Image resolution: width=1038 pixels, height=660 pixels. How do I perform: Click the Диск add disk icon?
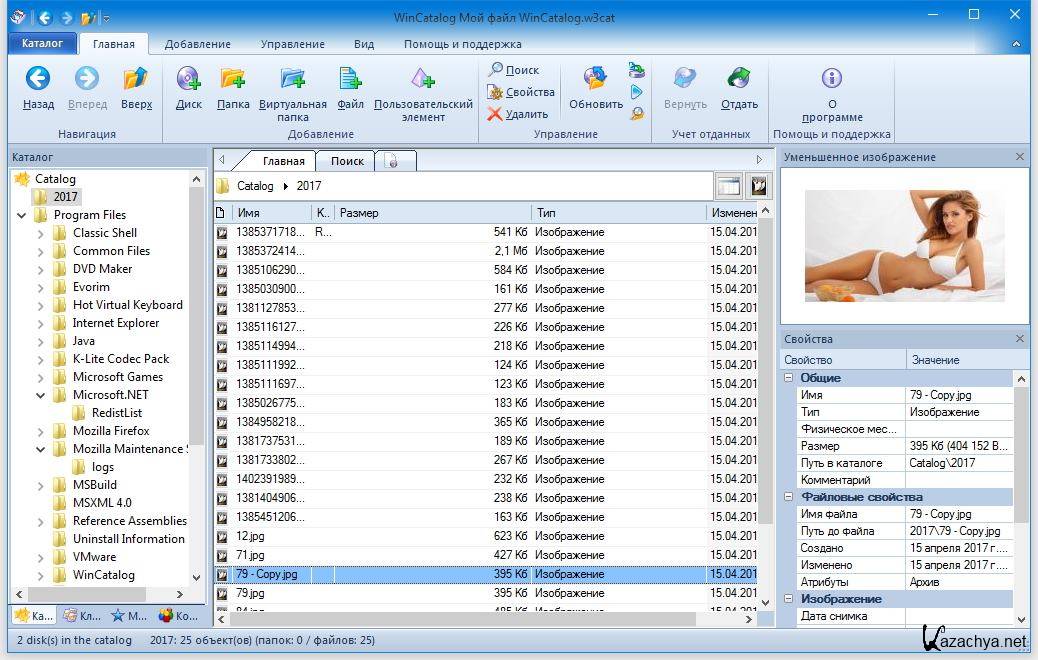pyautogui.click(x=188, y=80)
